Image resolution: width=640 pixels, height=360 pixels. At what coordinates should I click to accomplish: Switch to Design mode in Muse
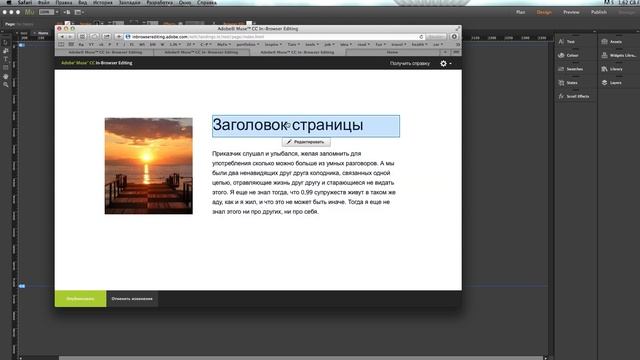click(x=544, y=12)
